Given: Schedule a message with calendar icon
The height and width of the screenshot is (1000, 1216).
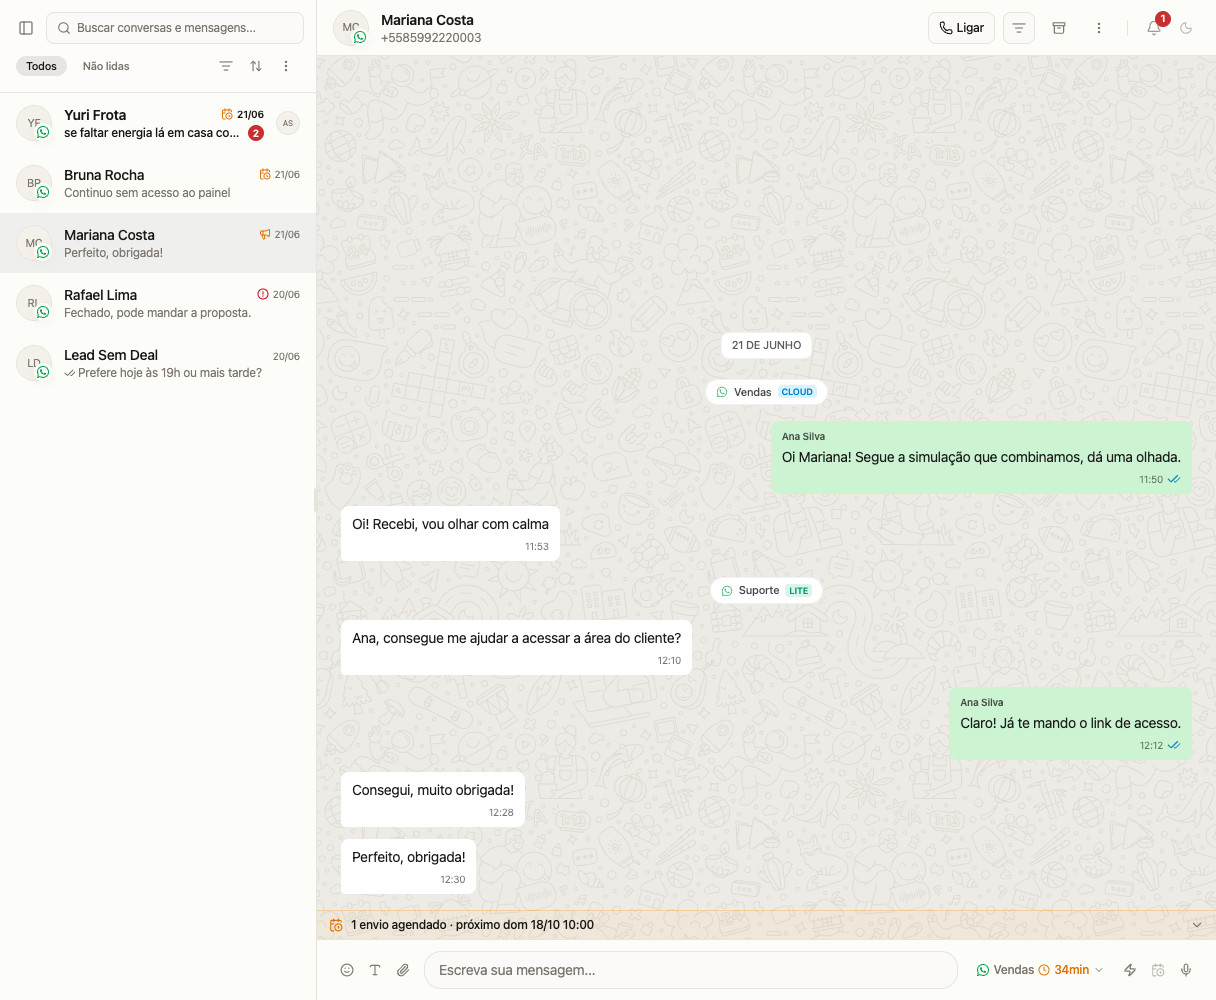Looking at the screenshot, I should (x=1158, y=970).
